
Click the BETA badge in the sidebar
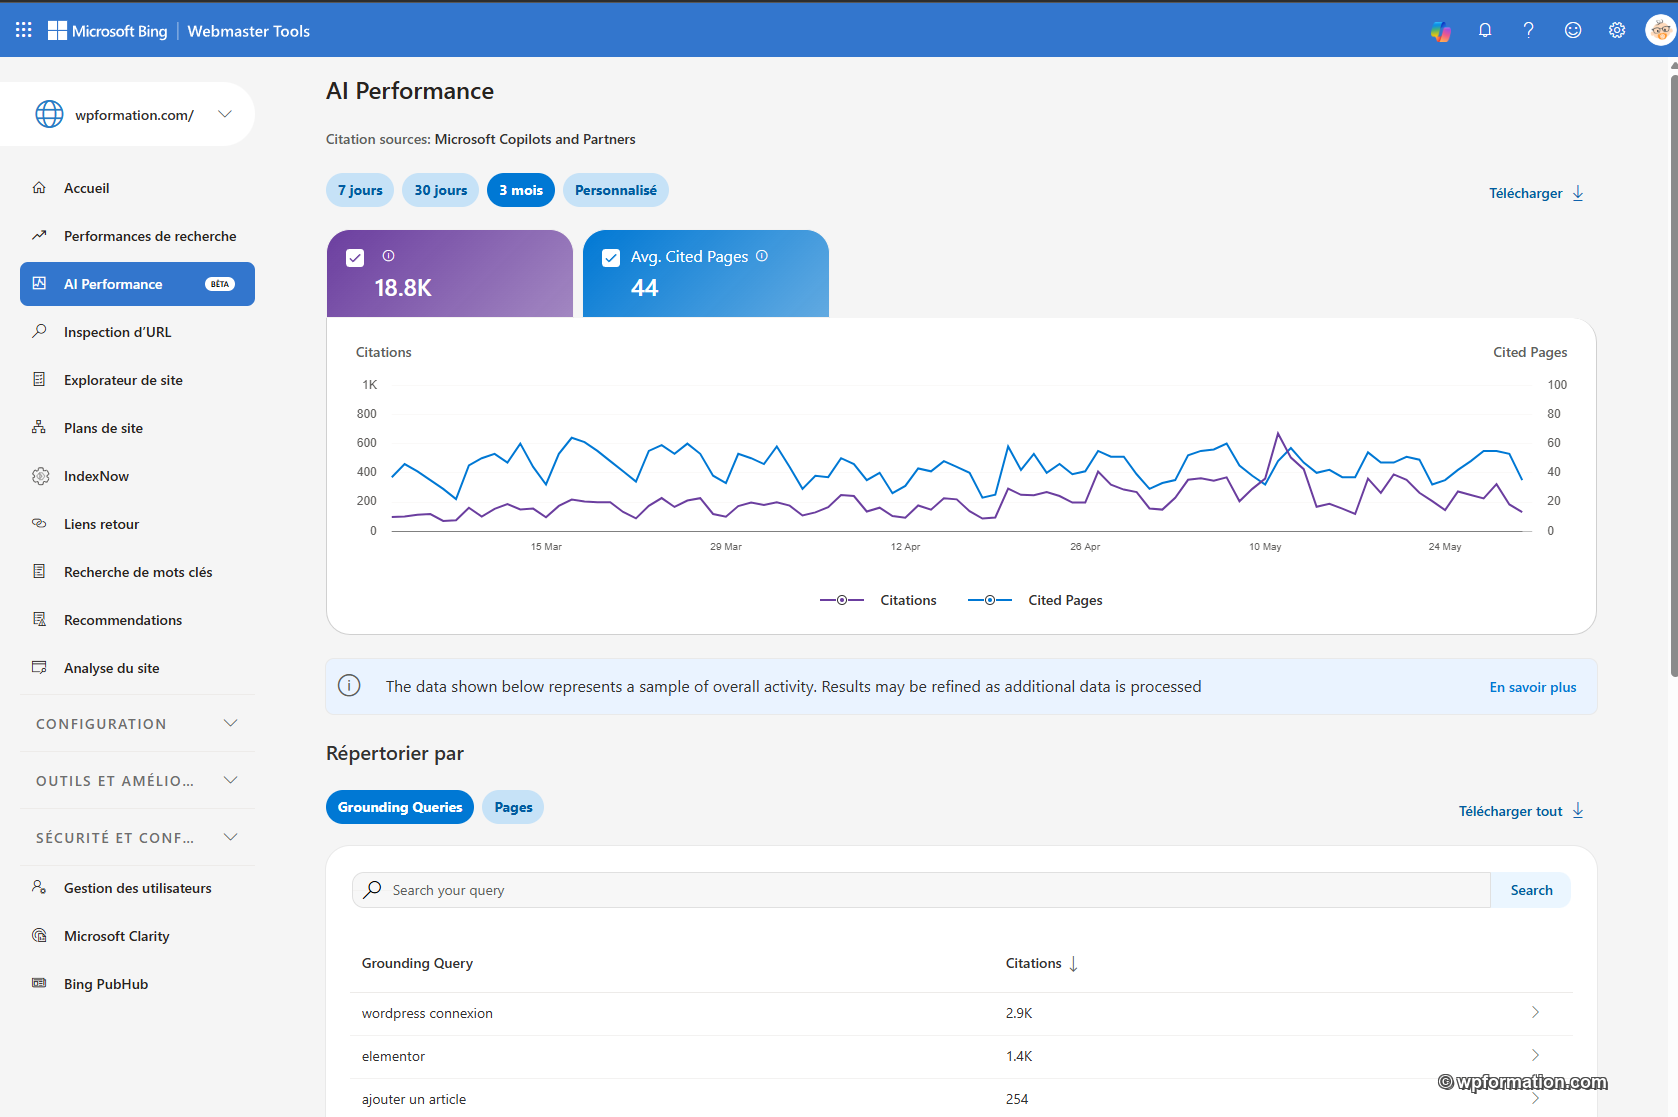coord(220,284)
